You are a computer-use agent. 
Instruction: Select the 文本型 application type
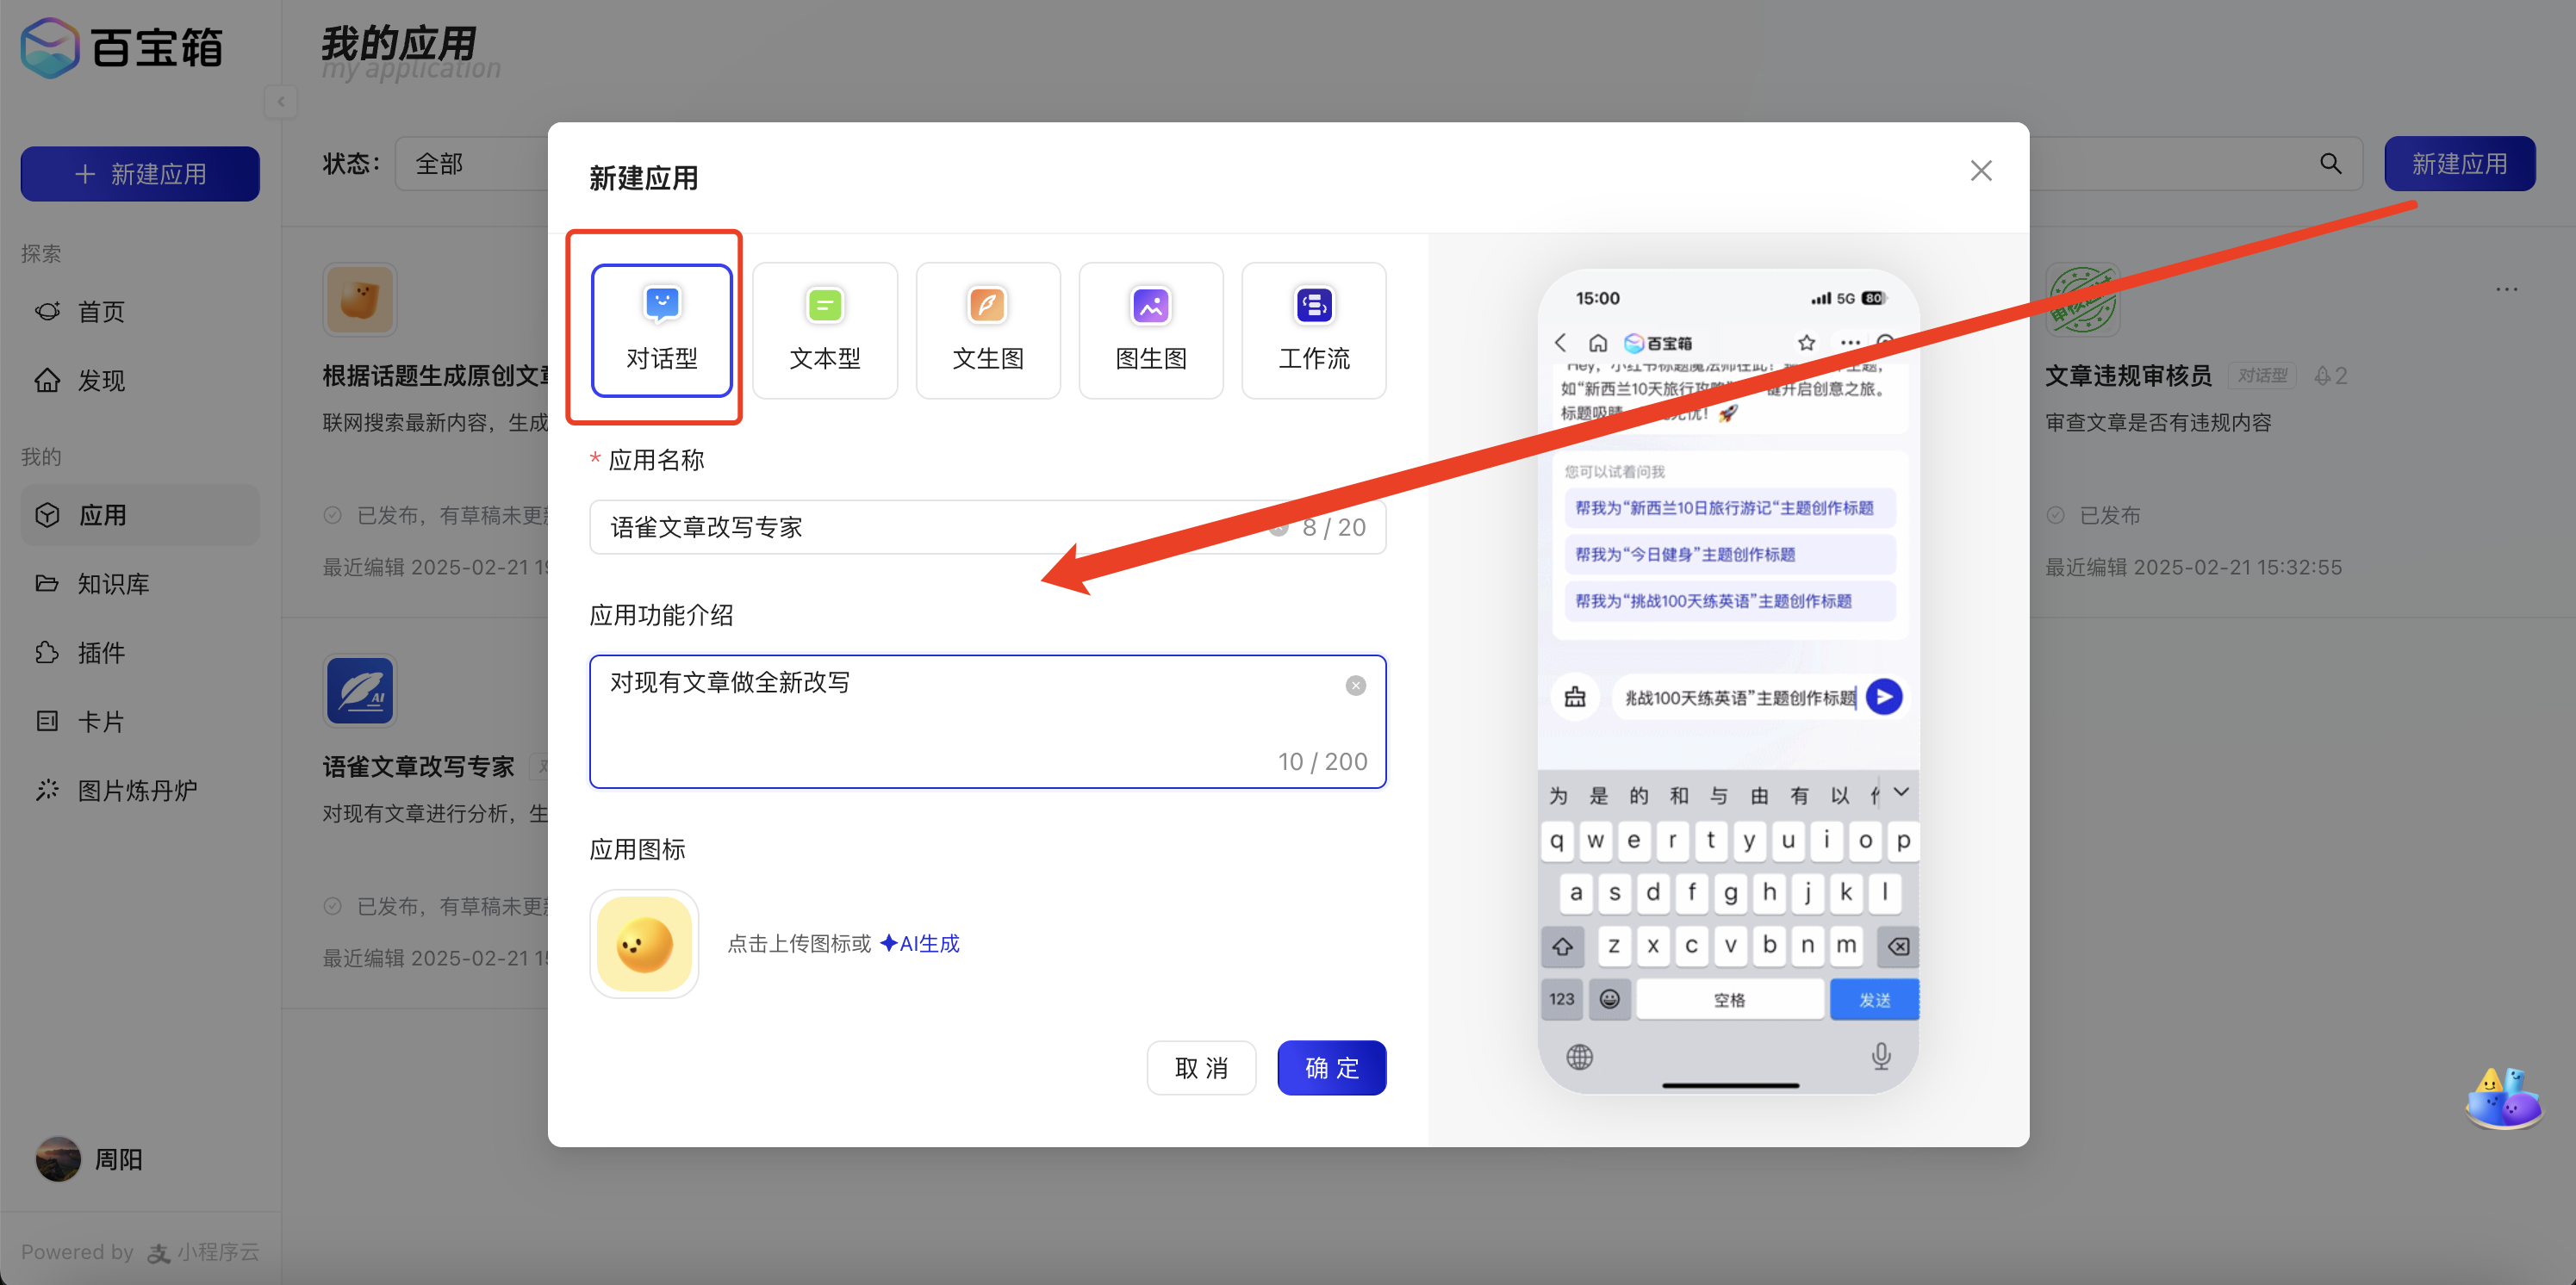pyautogui.click(x=824, y=330)
